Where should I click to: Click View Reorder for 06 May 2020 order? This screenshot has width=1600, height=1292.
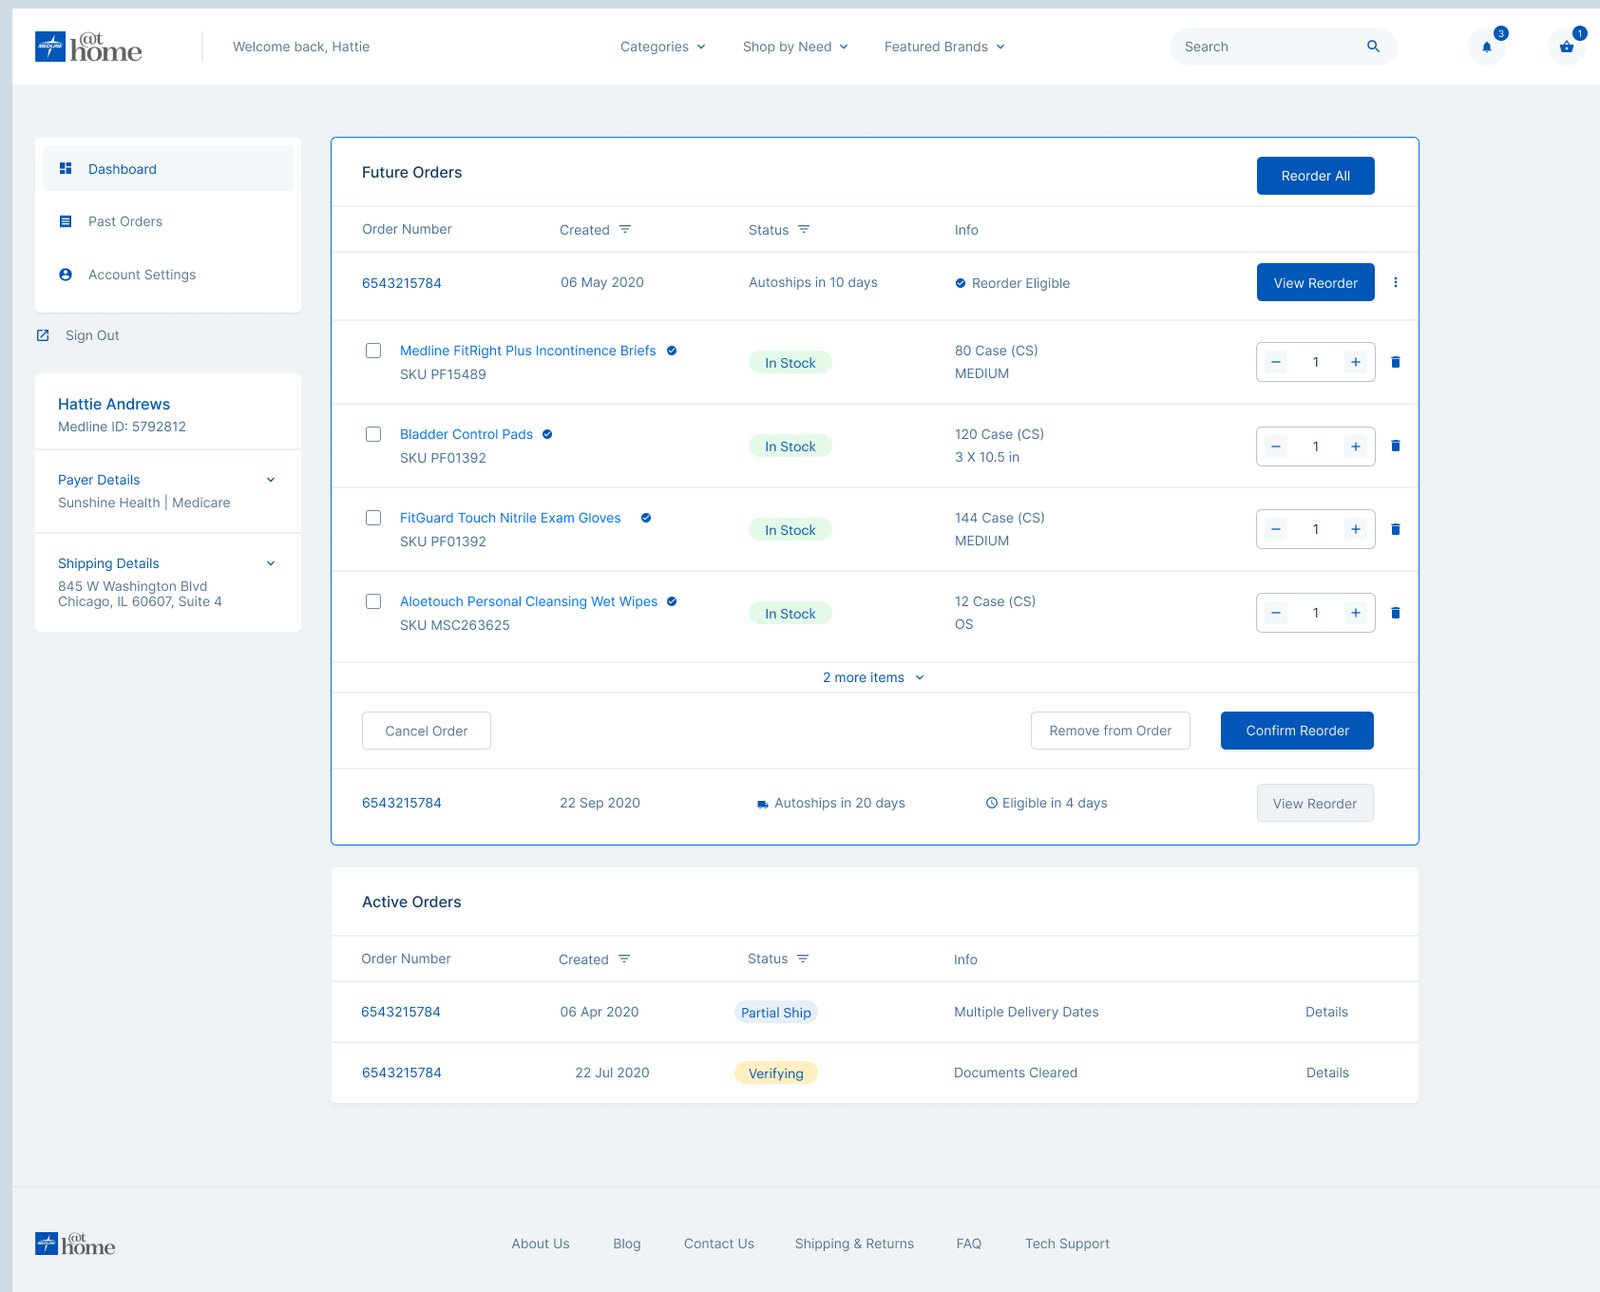pyautogui.click(x=1315, y=282)
